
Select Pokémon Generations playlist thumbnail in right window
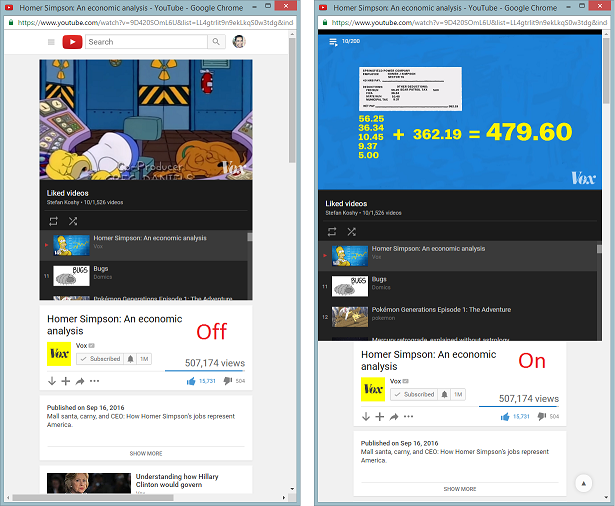pyautogui.click(x=350, y=317)
